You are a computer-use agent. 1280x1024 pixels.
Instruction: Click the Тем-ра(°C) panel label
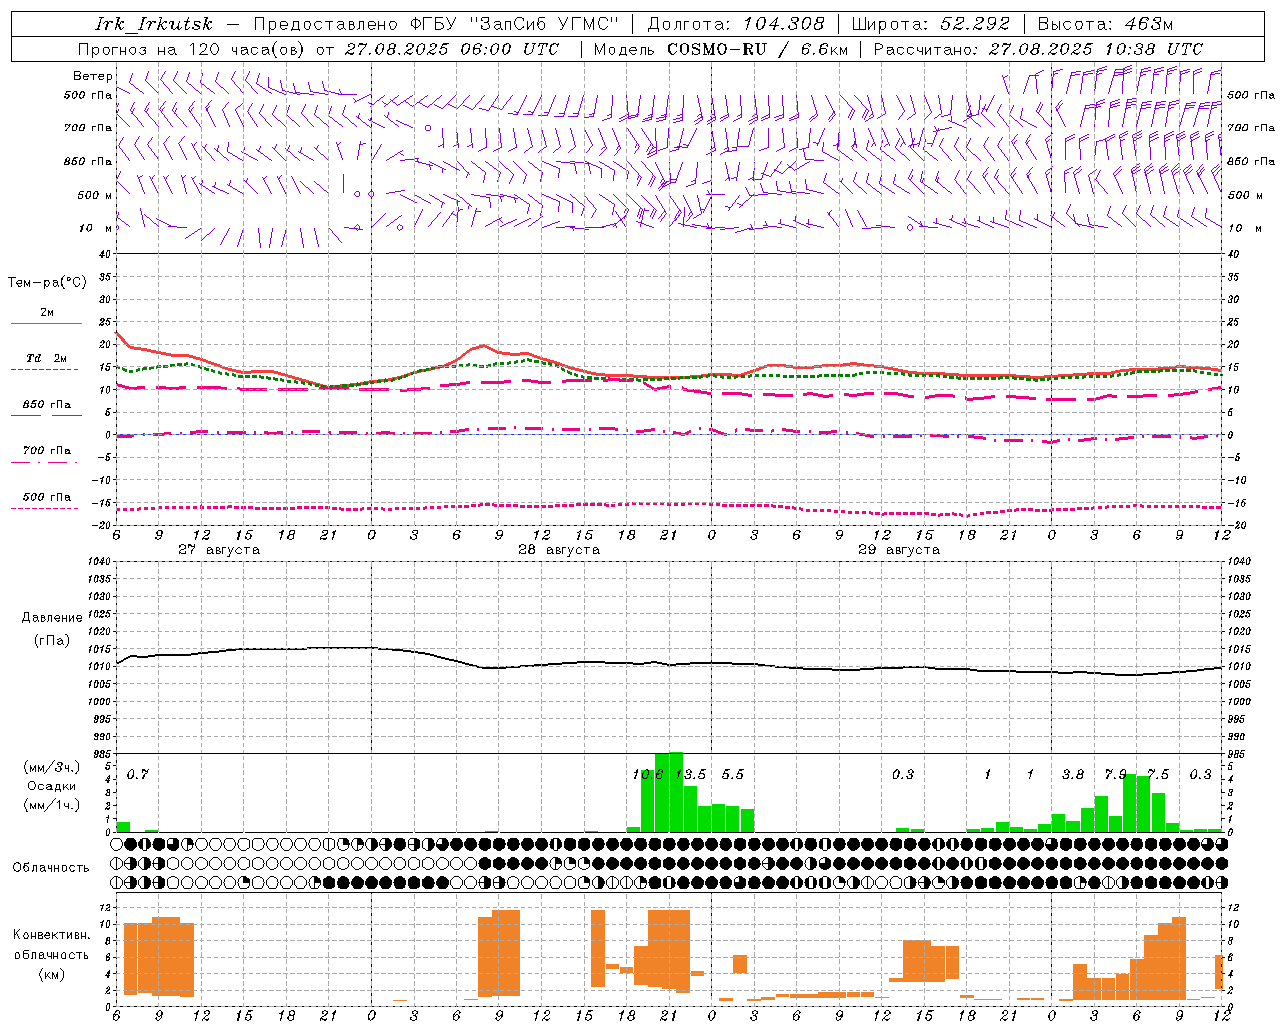coord(47,283)
